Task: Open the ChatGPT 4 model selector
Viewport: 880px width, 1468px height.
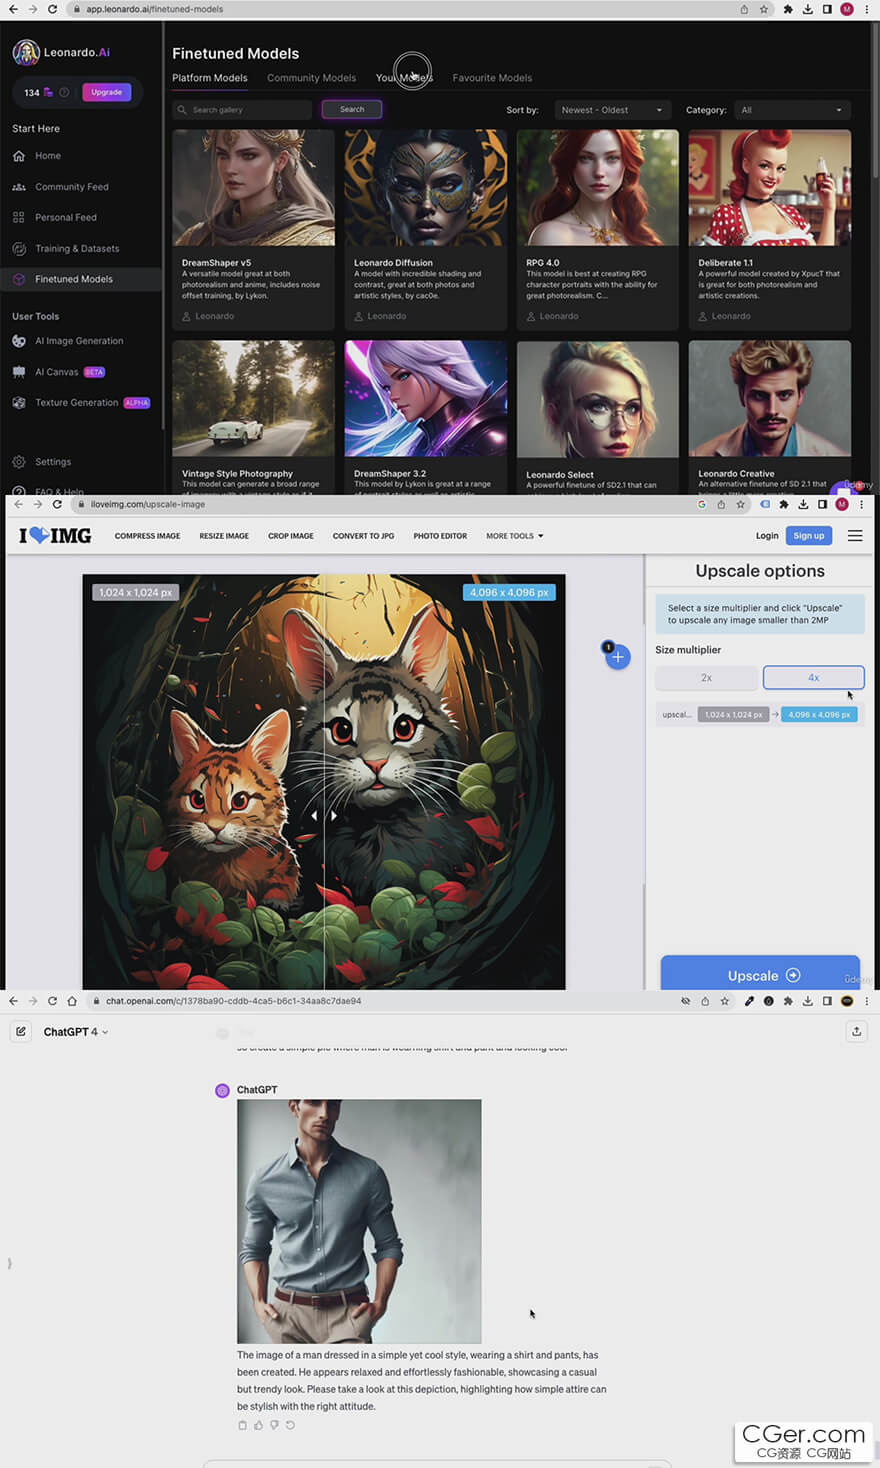Action: coord(75,1032)
